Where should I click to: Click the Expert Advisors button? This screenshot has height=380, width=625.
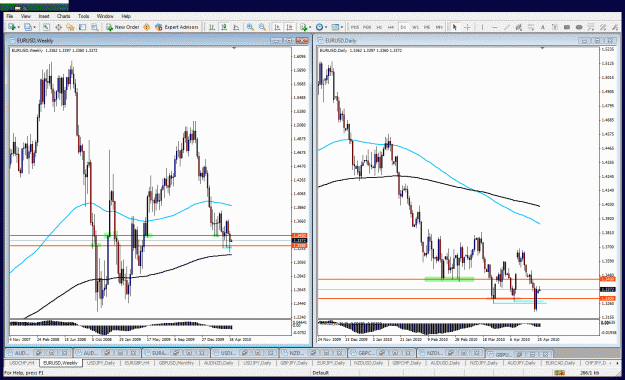(x=177, y=27)
